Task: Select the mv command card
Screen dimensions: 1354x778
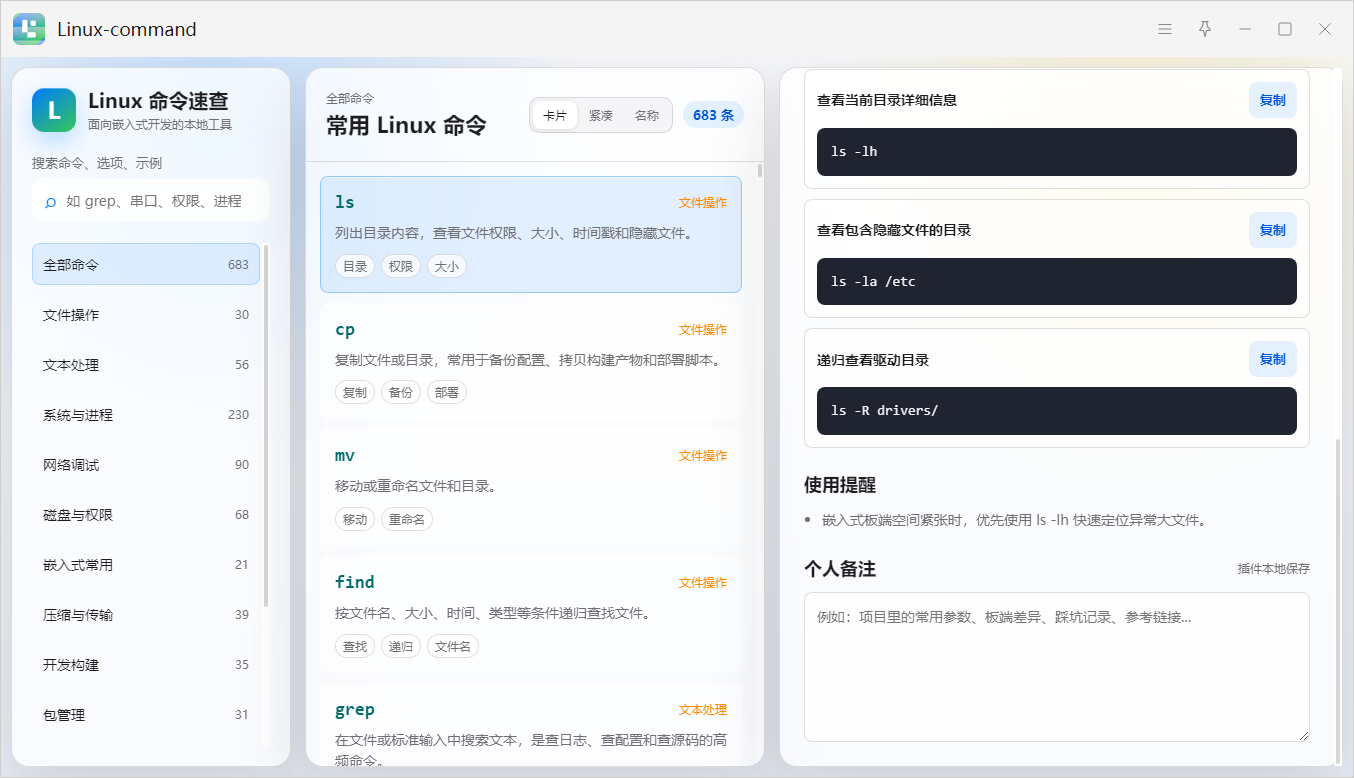Action: [x=531, y=488]
